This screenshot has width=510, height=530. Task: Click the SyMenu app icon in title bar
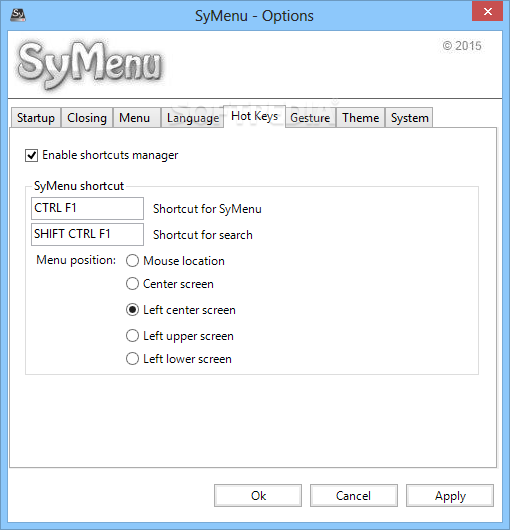click(18, 15)
